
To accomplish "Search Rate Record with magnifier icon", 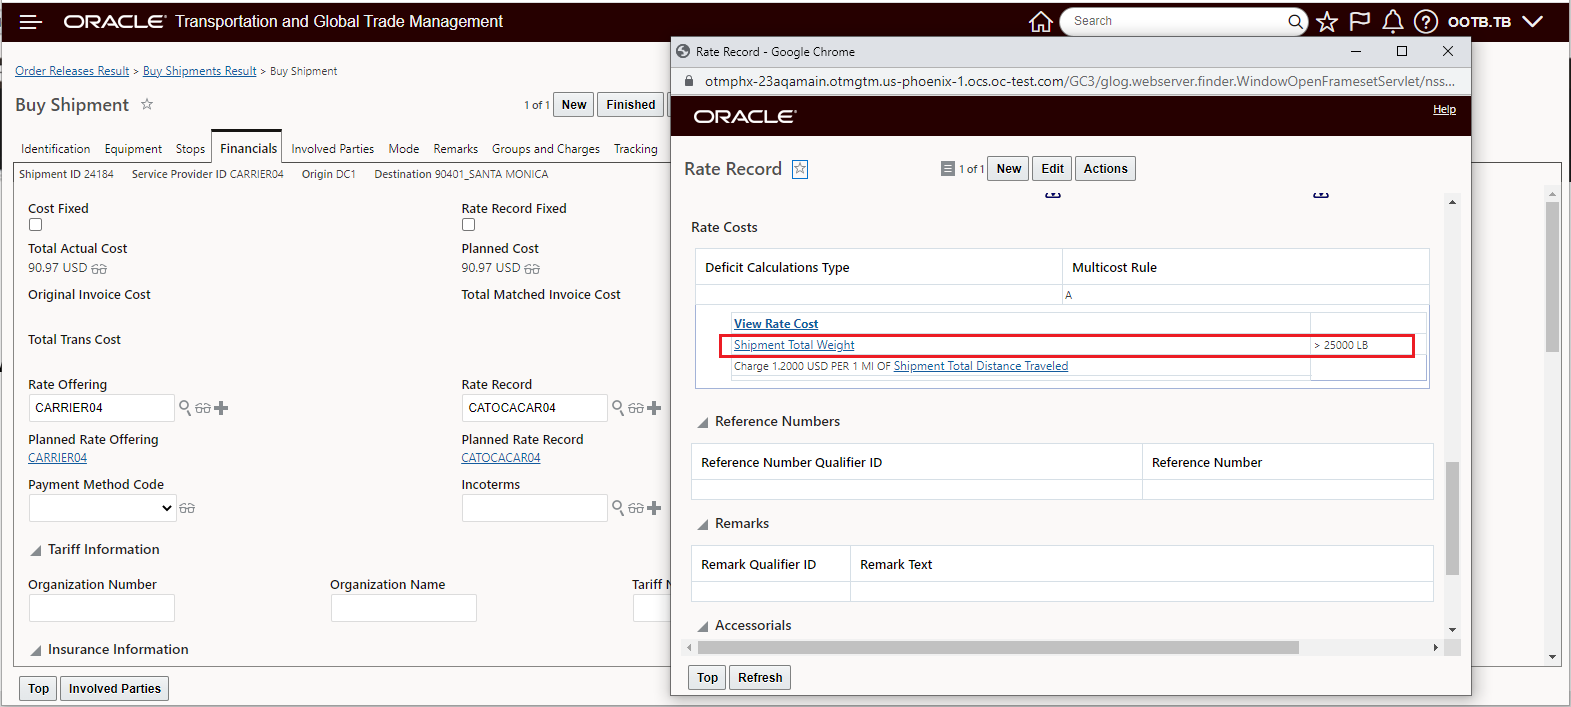I will (618, 407).
